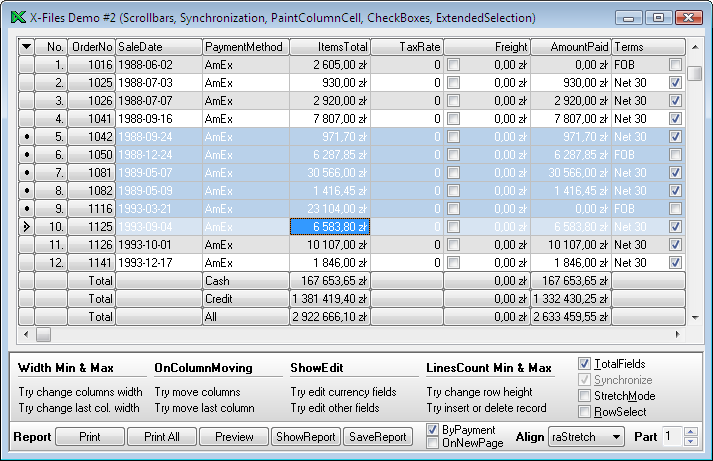Click the ShowReport button
Viewport: 713px width, 461px height.
[x=305, y=437]
